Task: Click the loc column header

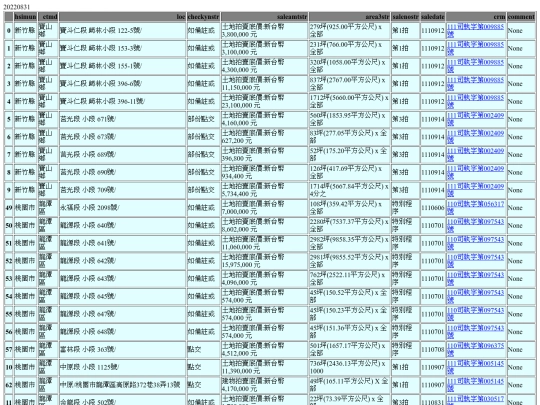Action: coord(123,17)
